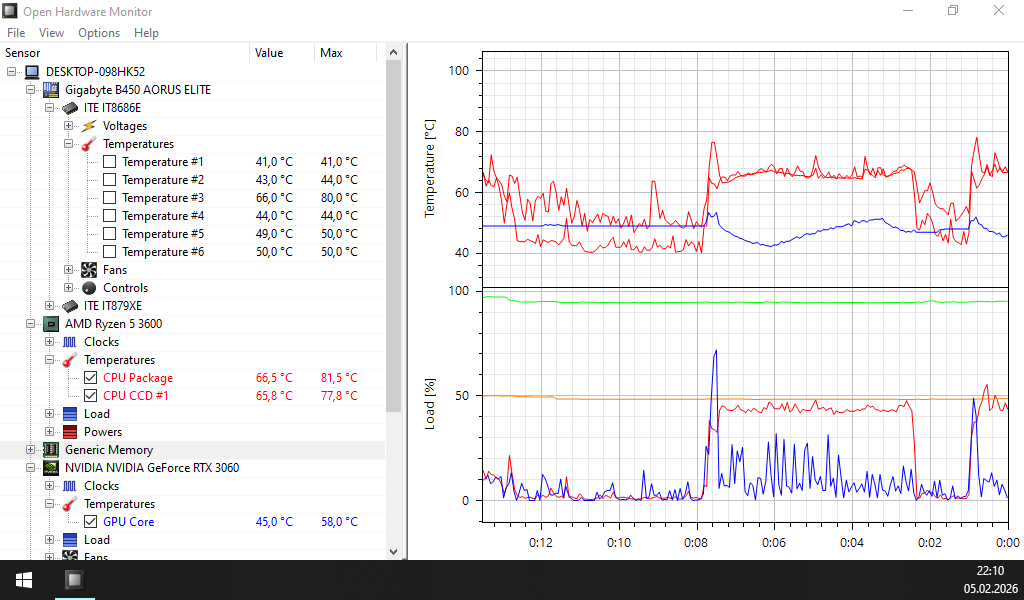Uncheck the GPU Core checkbox
The width and height of the screenshot is (1024, 600).
(91, 522)
